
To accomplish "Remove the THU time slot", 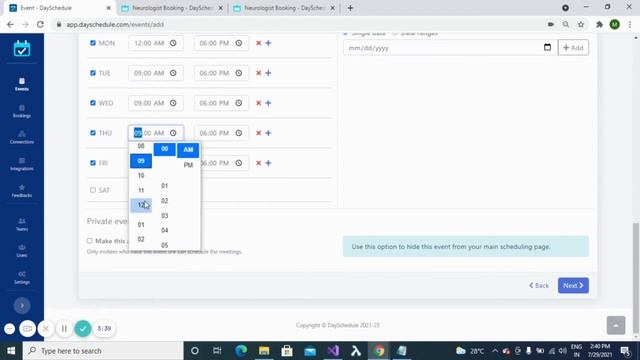I will 258,133.
